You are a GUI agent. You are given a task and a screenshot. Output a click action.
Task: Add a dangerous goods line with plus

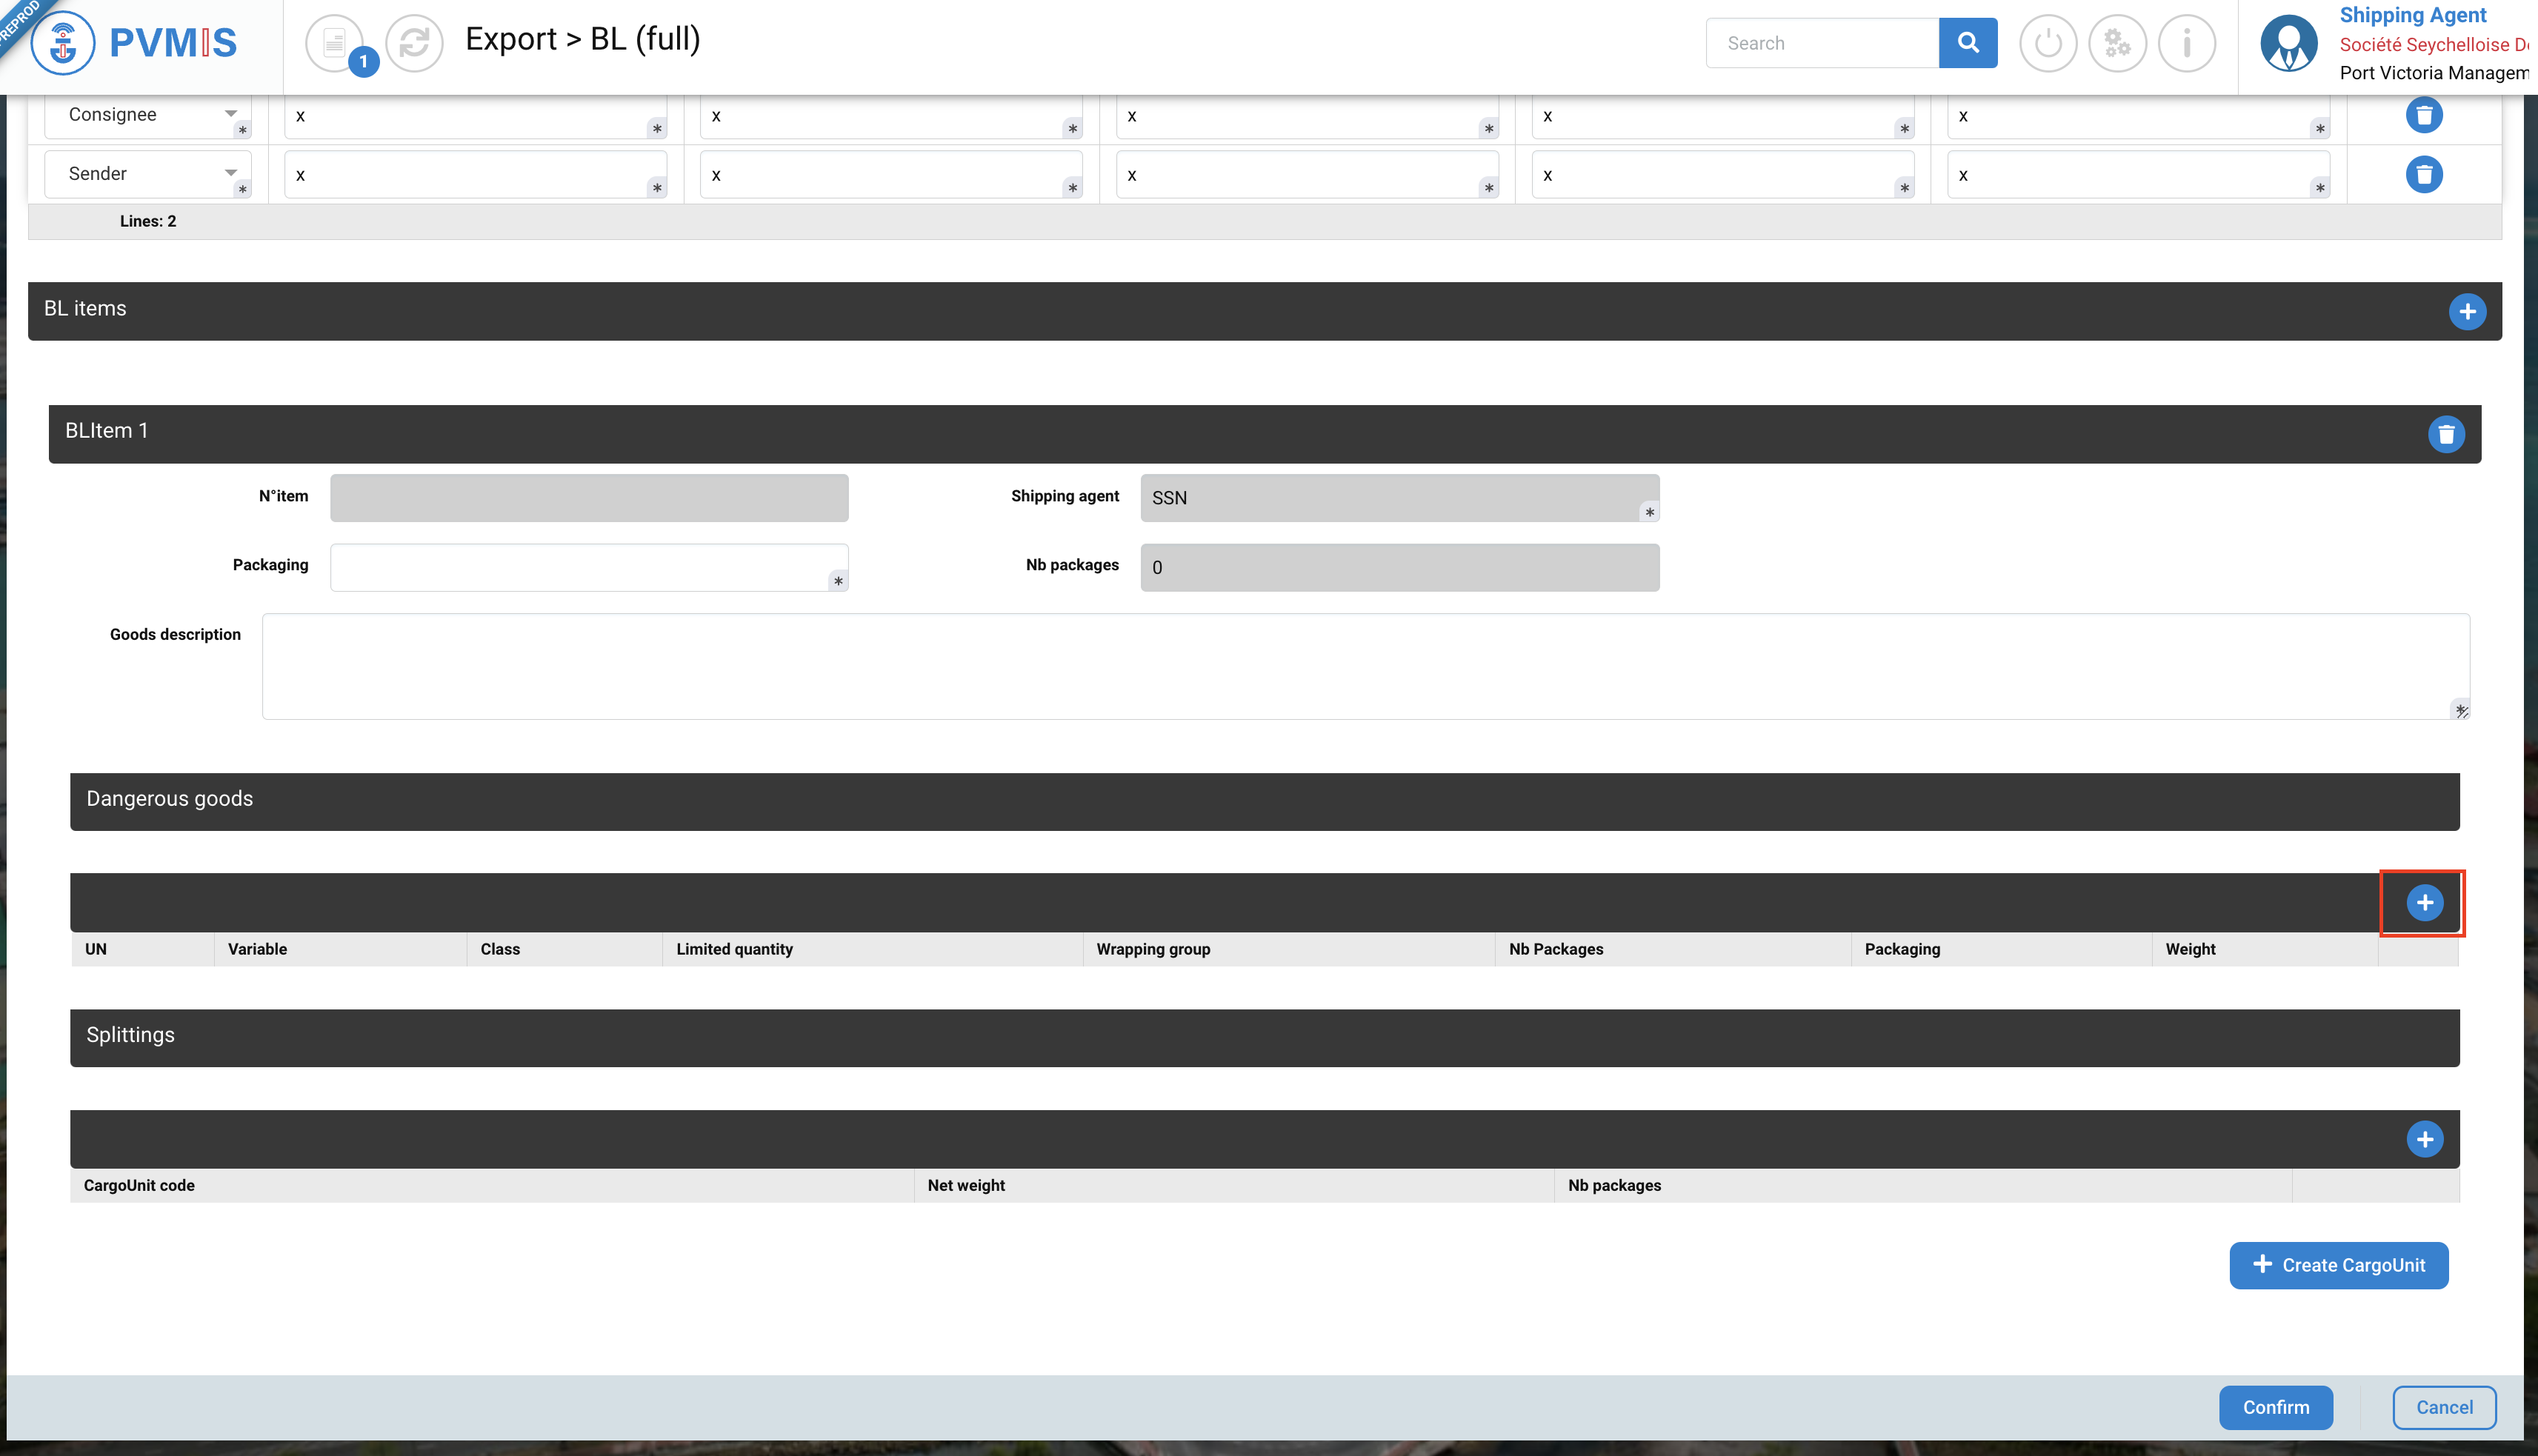tap(2424, 903)
